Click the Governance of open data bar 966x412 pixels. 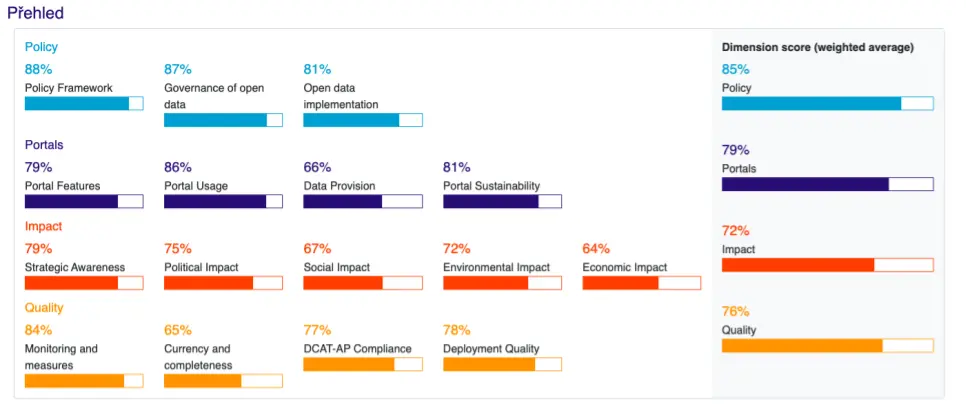click(223, 120)
